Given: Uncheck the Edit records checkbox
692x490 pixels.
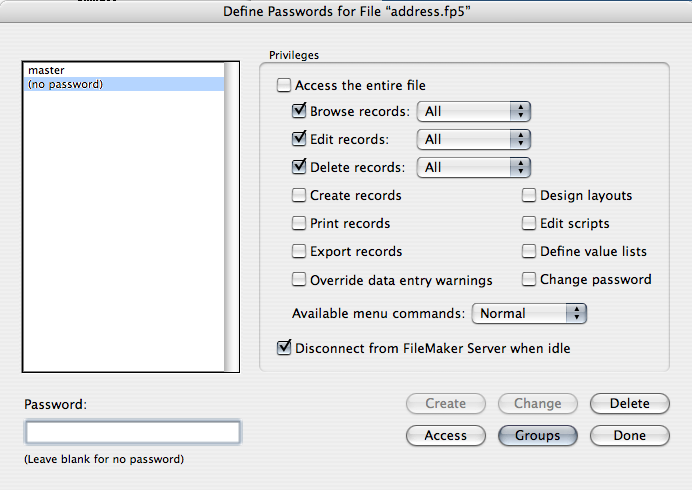Looking at the screenshot, I should pos(299,139).
